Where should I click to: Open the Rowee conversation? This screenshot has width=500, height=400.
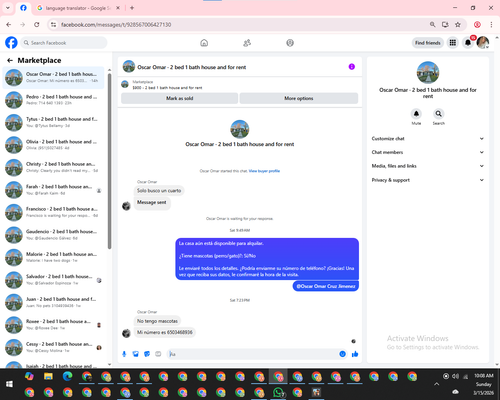point(53,324)
